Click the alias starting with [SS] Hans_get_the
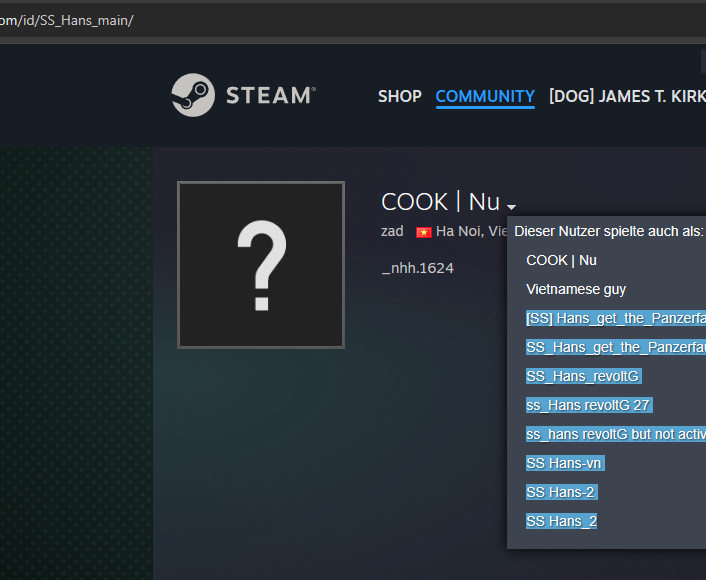 pyautogui.click(x=615, y=318)
